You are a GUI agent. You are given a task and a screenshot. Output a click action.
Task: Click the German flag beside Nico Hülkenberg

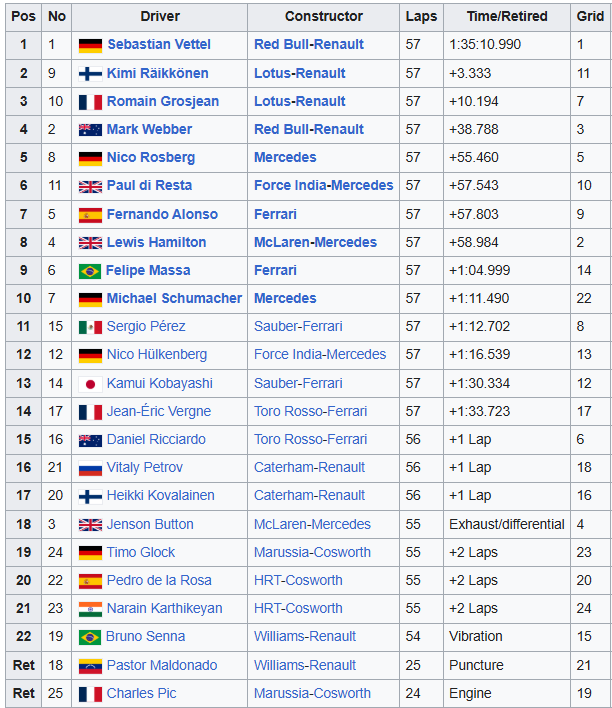click(90, 355)
